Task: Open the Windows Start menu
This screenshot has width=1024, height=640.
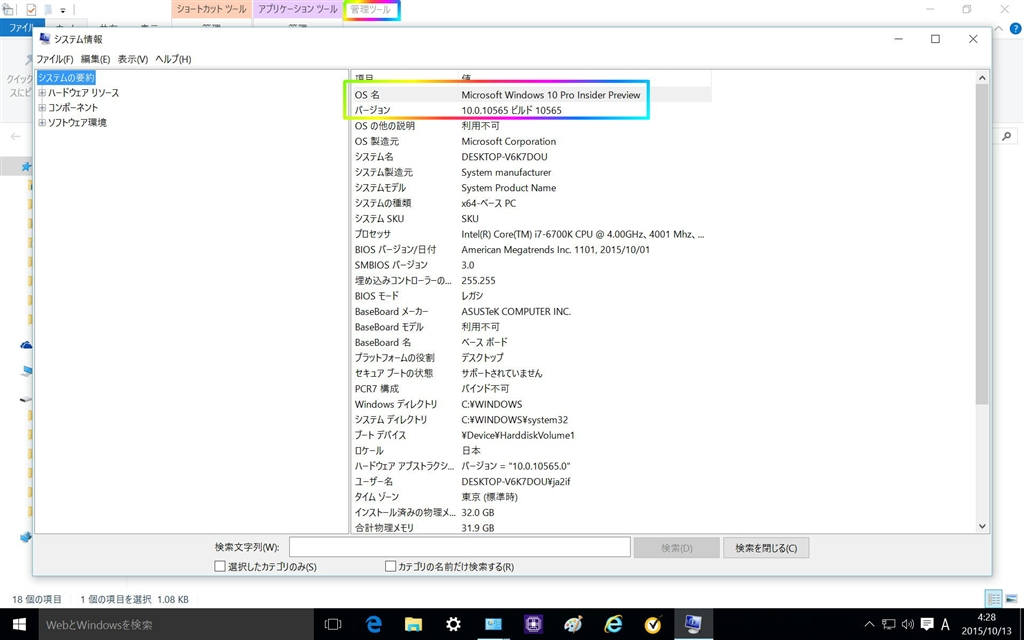Action: (19, 624)
